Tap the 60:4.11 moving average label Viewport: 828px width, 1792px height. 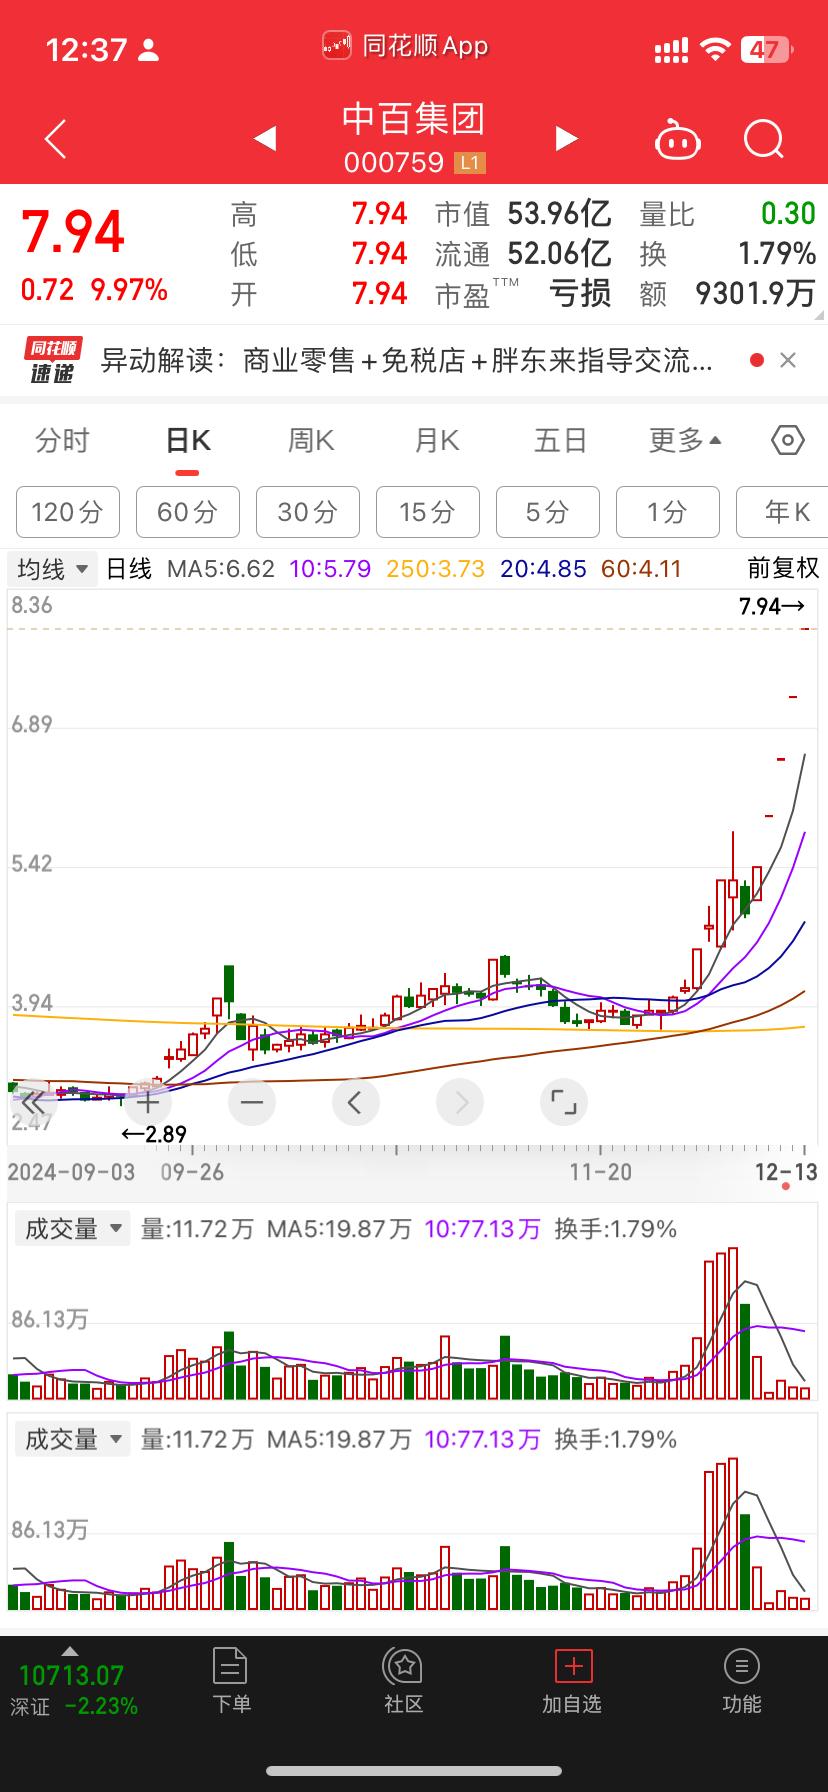tap(641, 569)
